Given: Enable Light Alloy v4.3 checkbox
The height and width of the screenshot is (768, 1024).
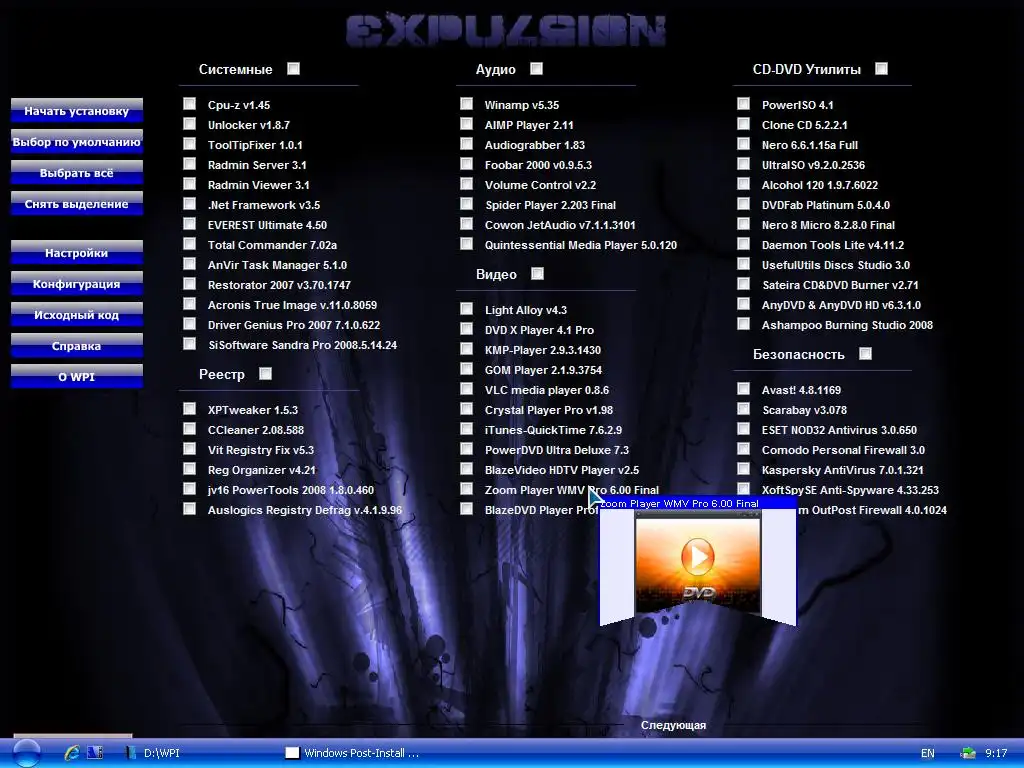Looking at the screenshot, I should (x=466, y=308).
